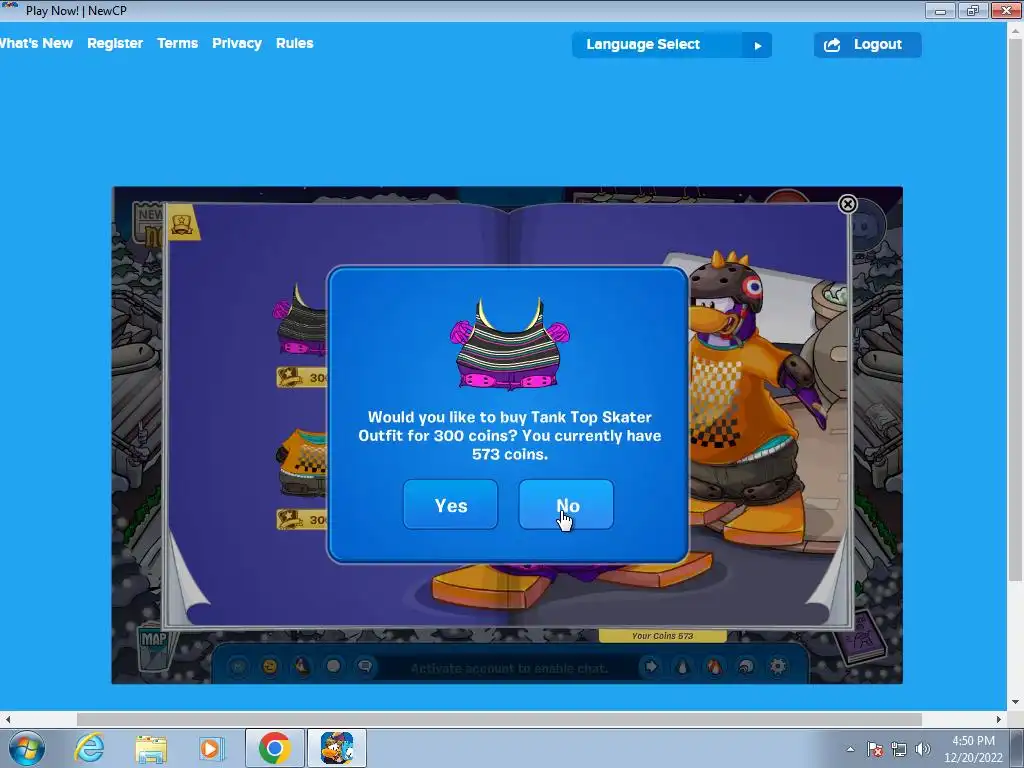Image resolution: width=1024 pixels, height=768 pixels.
Task: Expand the Language Select dropdown
Action: coord(671,45)
